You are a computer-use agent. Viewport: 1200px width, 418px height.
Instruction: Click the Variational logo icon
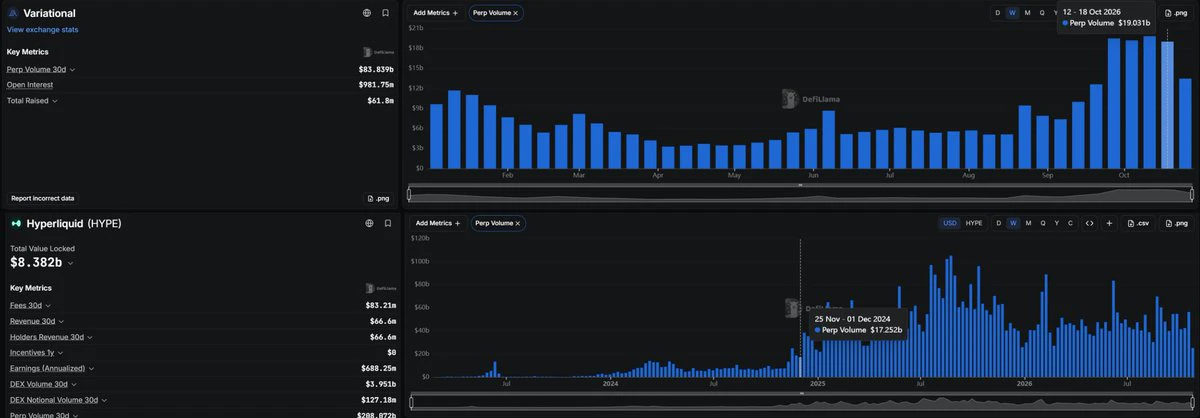[12, 13]
